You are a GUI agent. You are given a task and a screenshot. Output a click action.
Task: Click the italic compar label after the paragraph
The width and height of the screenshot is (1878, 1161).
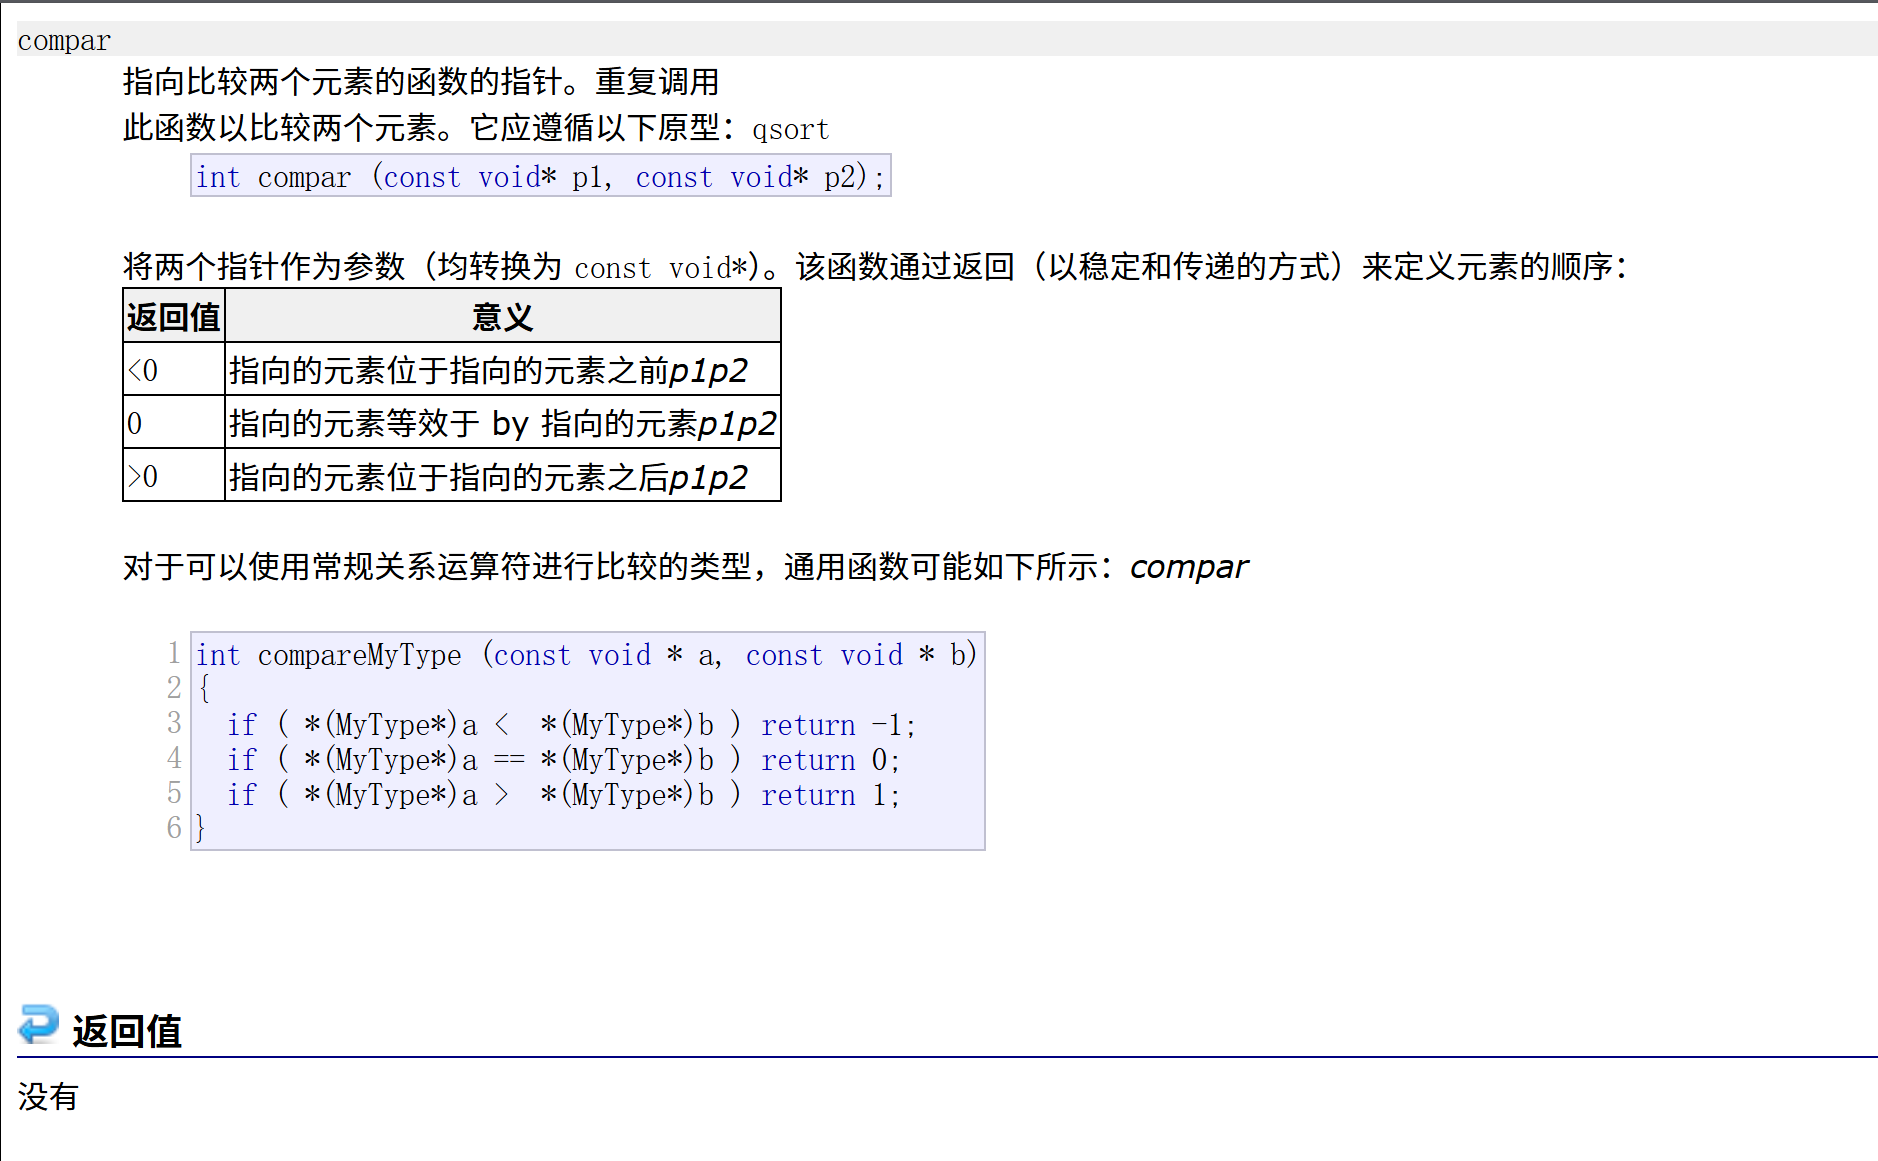point(1188,566)
